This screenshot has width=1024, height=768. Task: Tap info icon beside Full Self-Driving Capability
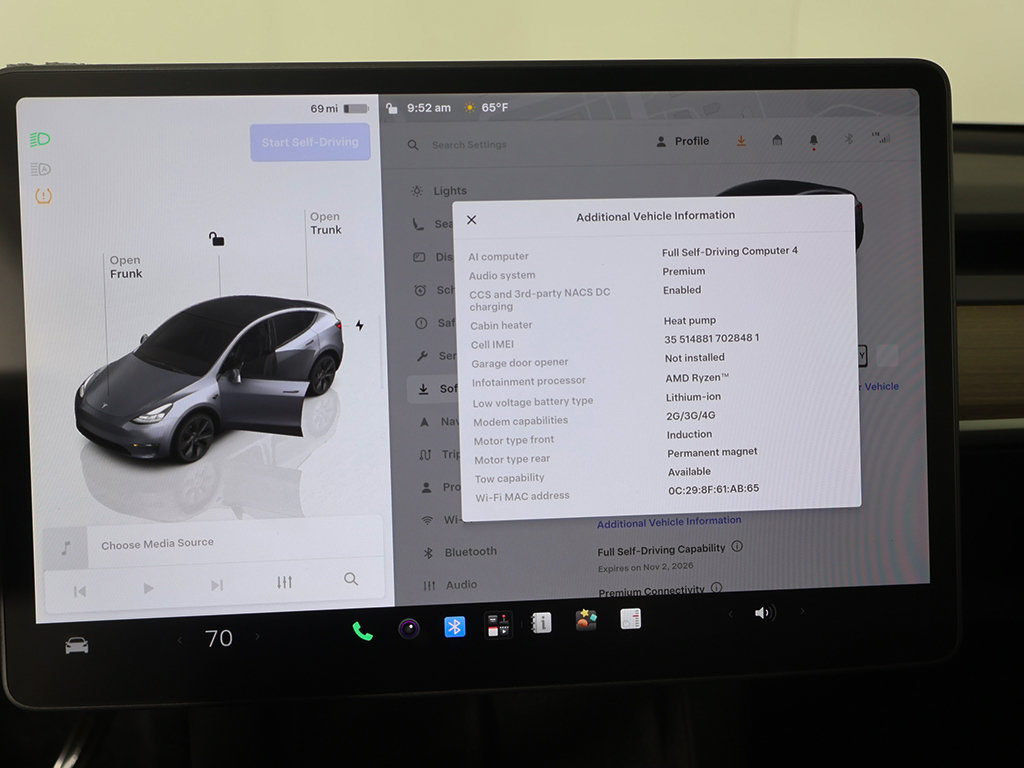(x=737, y=546)
